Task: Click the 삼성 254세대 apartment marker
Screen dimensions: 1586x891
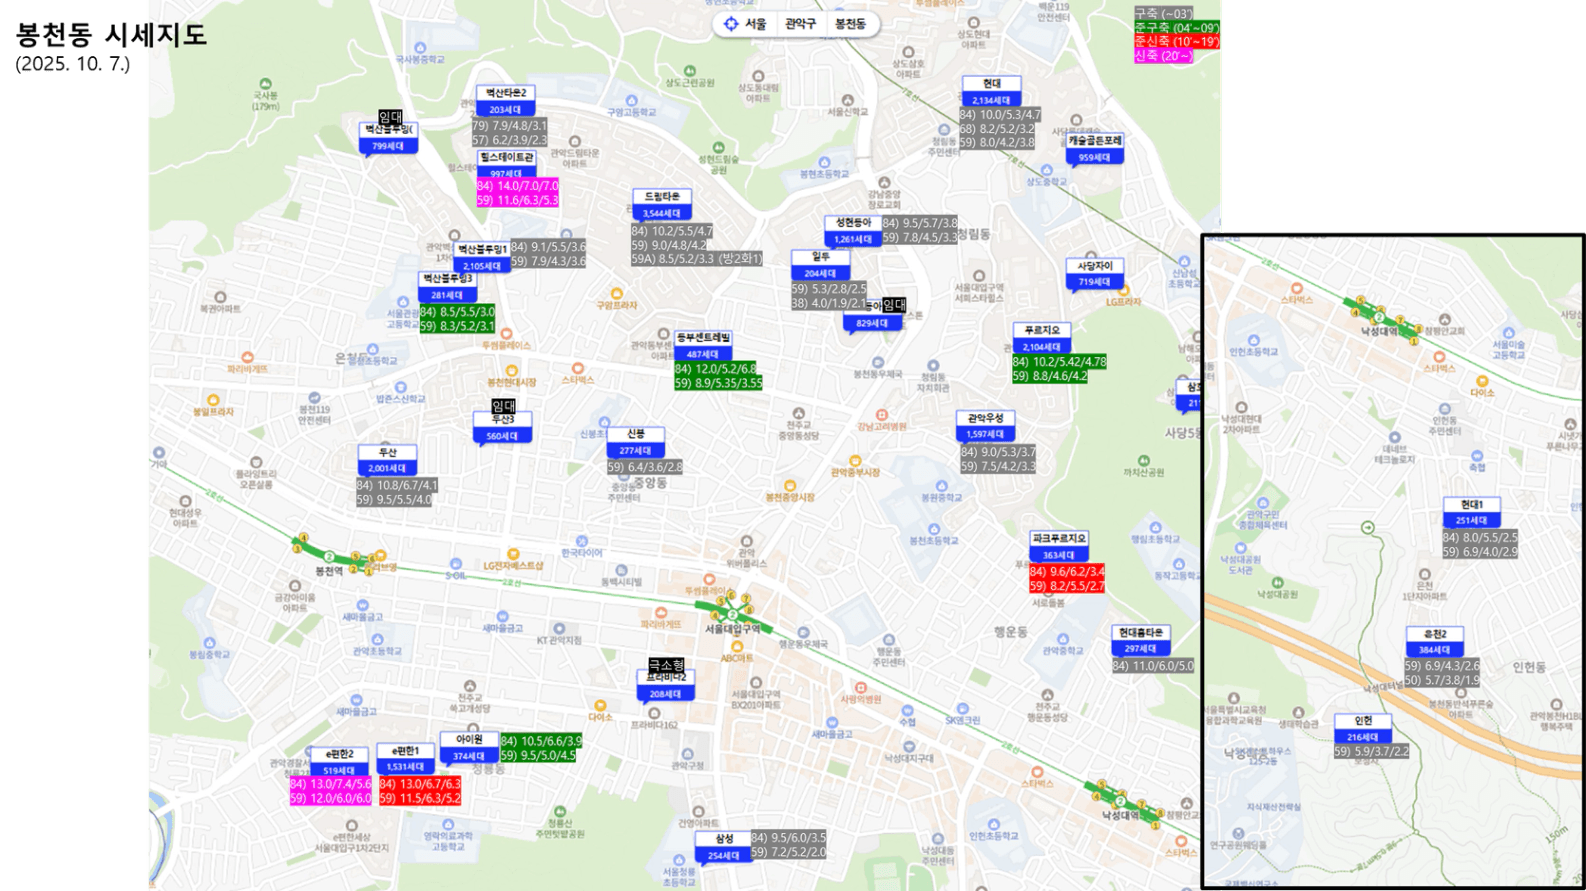Action: pyautogui.click(x=724, y=847)
